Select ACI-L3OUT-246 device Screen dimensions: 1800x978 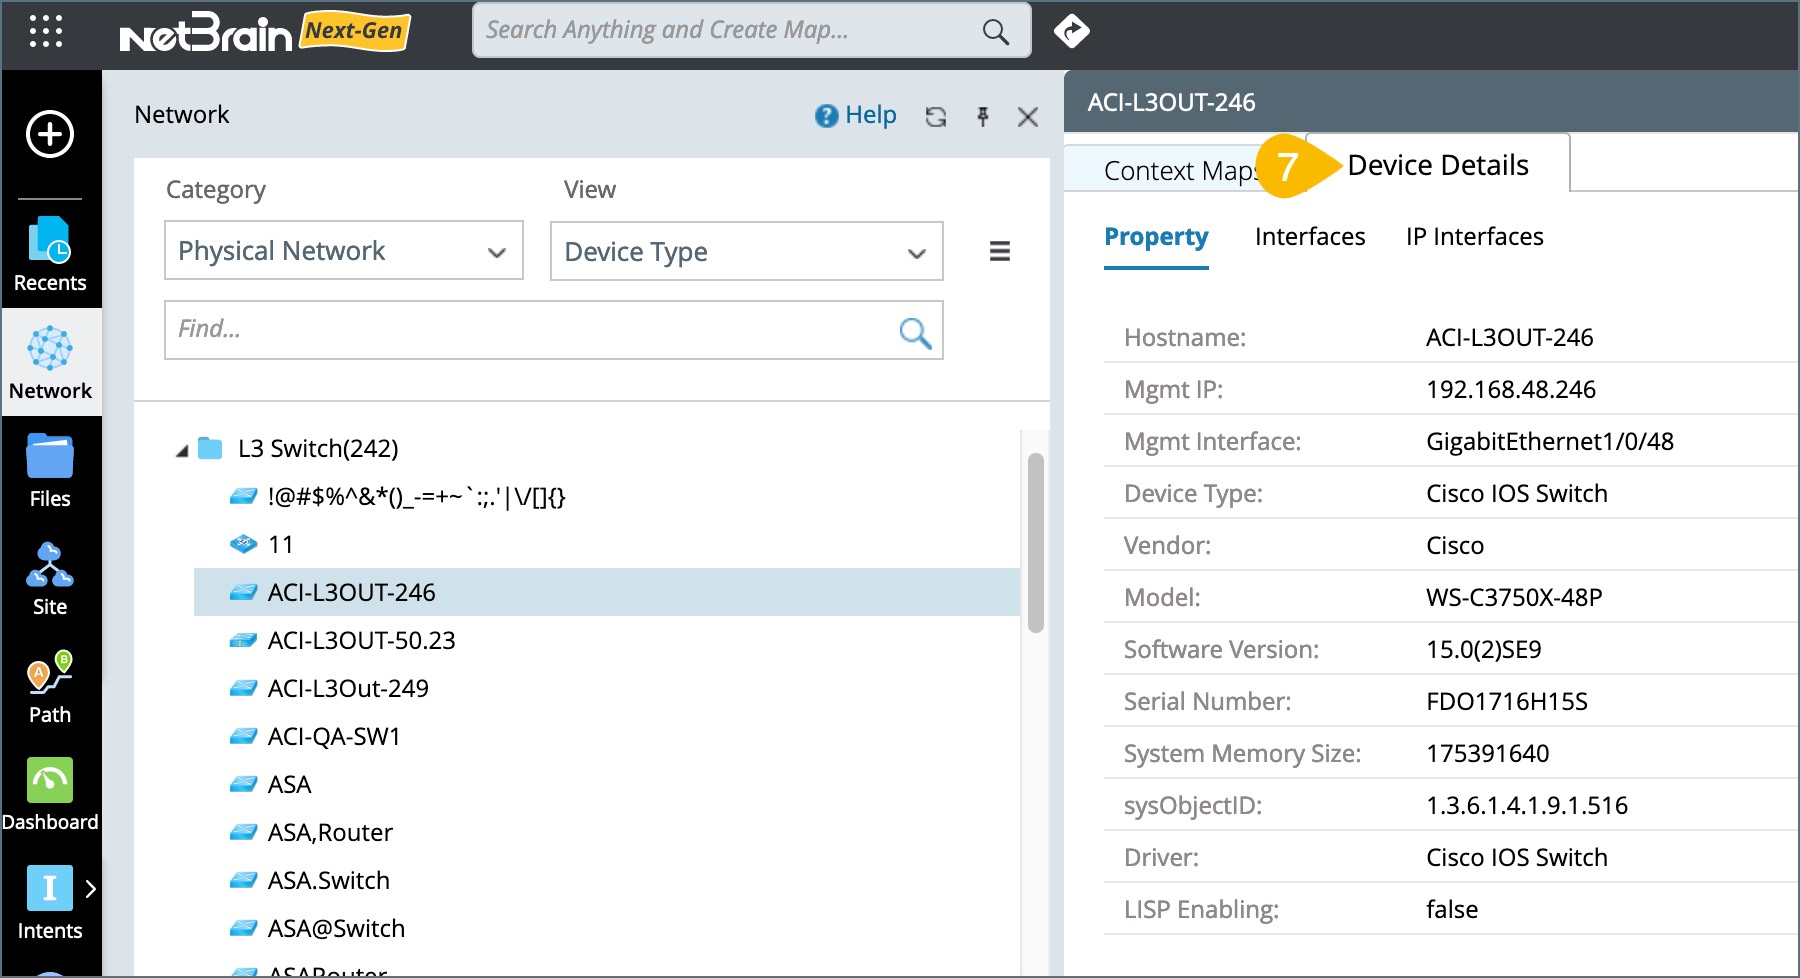click(x=607, y=592)
